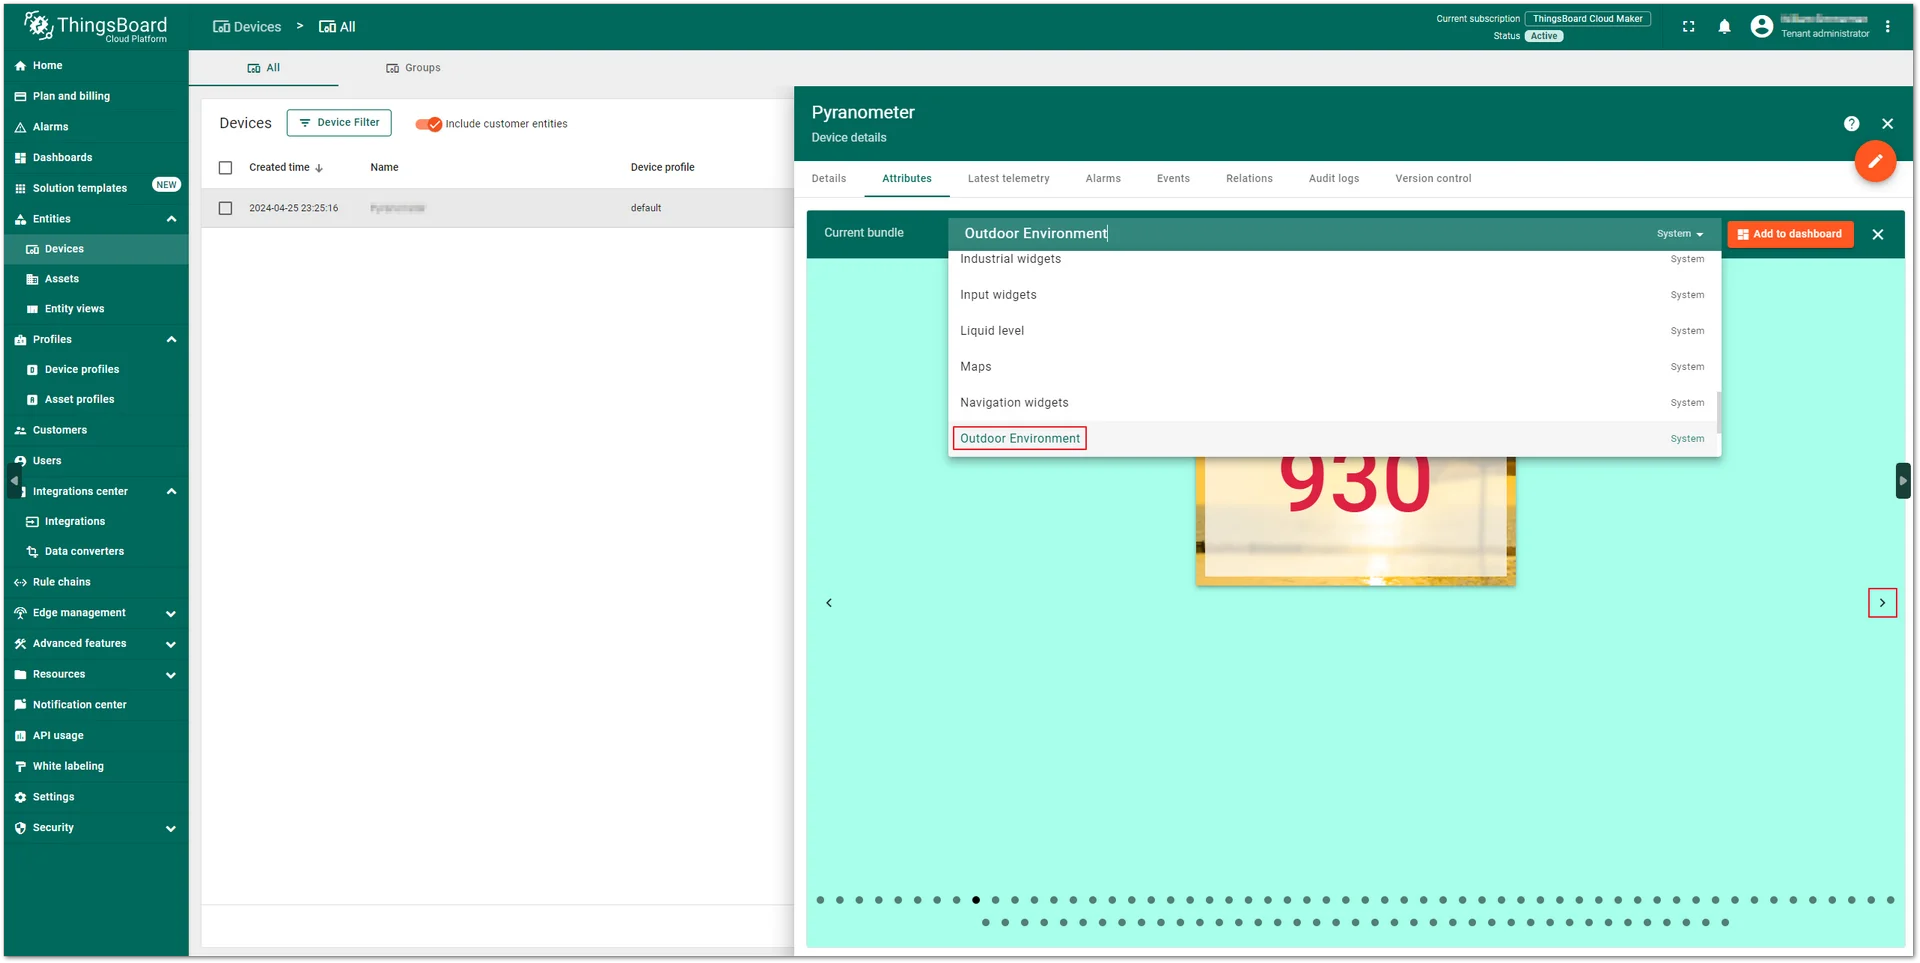
Task: Switch to Details tab
Action: 829,179
